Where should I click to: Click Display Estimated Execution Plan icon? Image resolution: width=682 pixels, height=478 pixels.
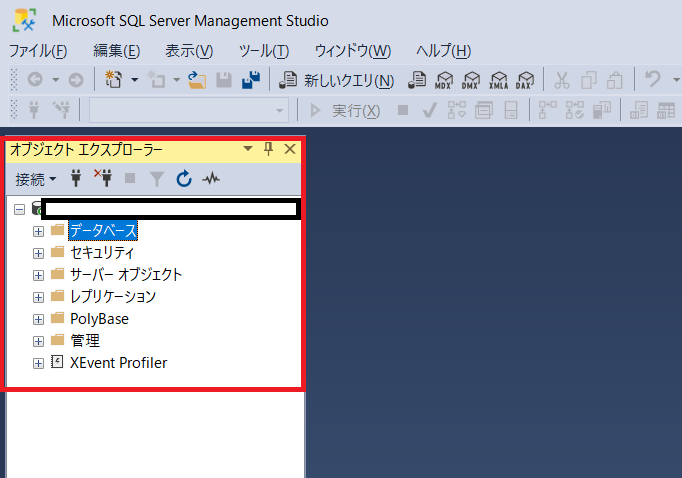pyautogui.click(x=457, y=110)
